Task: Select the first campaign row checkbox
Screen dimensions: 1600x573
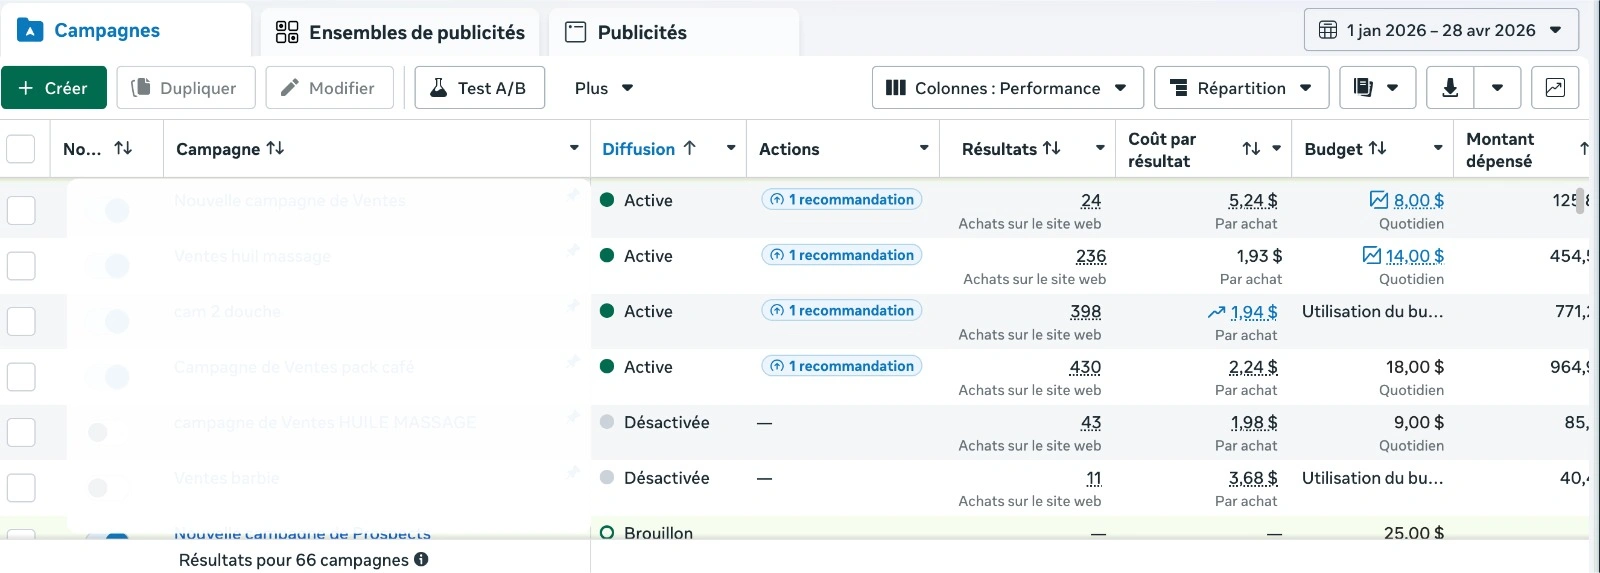Action: tap(21, 210)
